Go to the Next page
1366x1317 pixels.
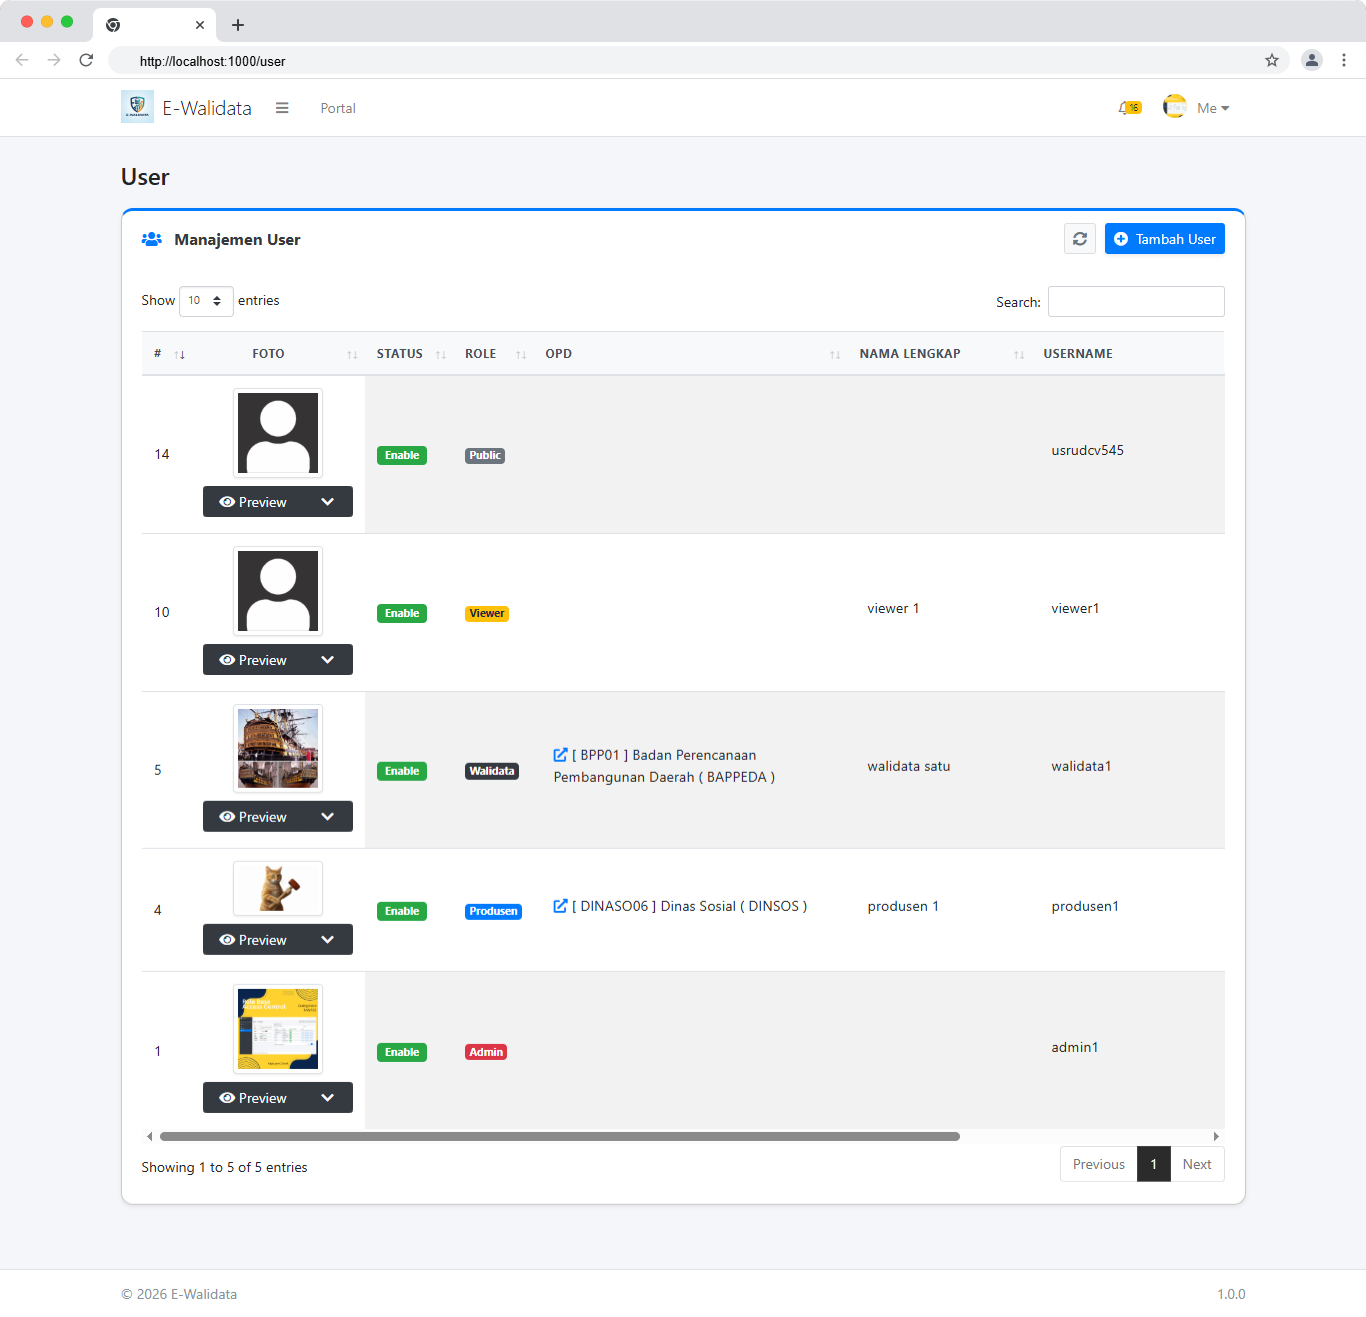tap(1196, 1164)
